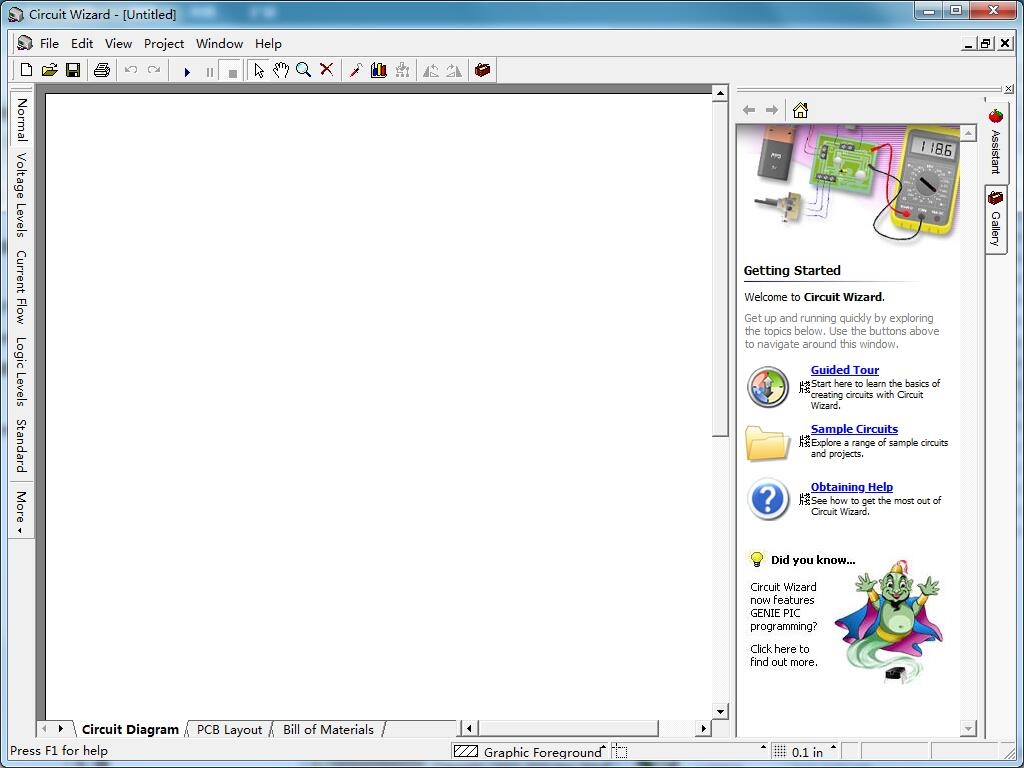Switch to the Bill of Materials tab

pos(328,729)
